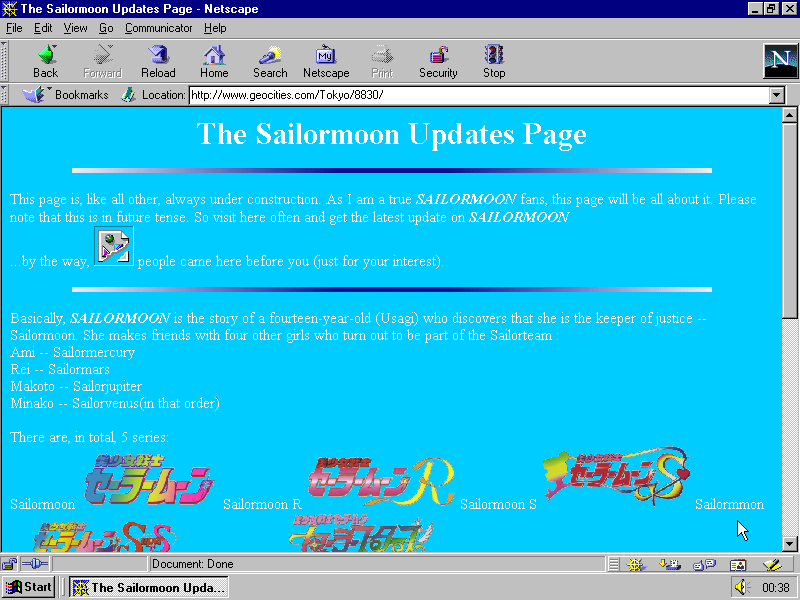This screenshot has height=600, width=800.
Task: Click the component bar drag handle
Action: [x=614, y=564]
